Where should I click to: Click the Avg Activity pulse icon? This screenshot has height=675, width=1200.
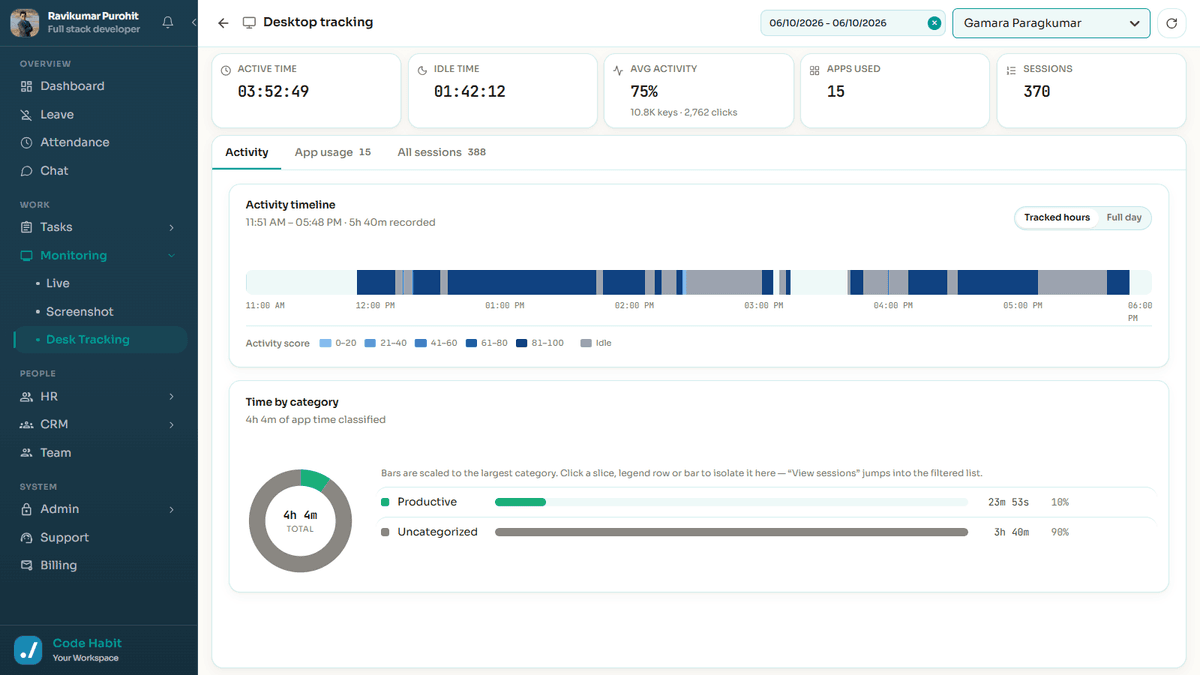point(619,70)
